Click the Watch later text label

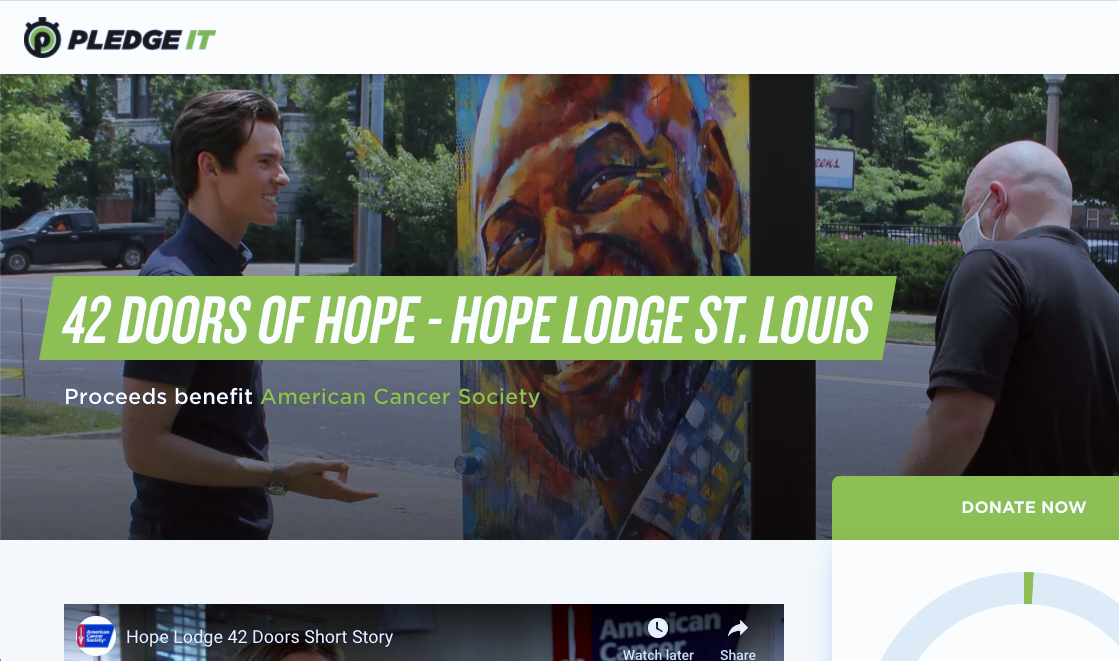[658, 654]
